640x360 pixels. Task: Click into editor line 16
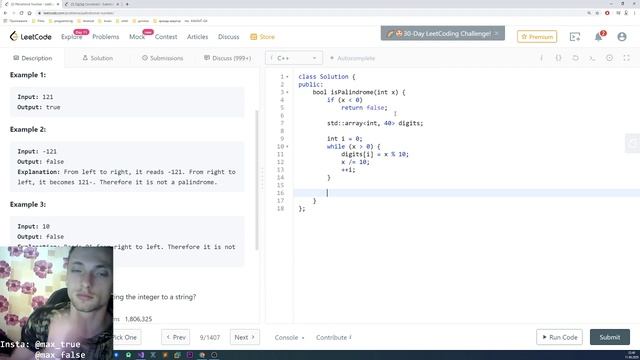click(x=466, y=193)
